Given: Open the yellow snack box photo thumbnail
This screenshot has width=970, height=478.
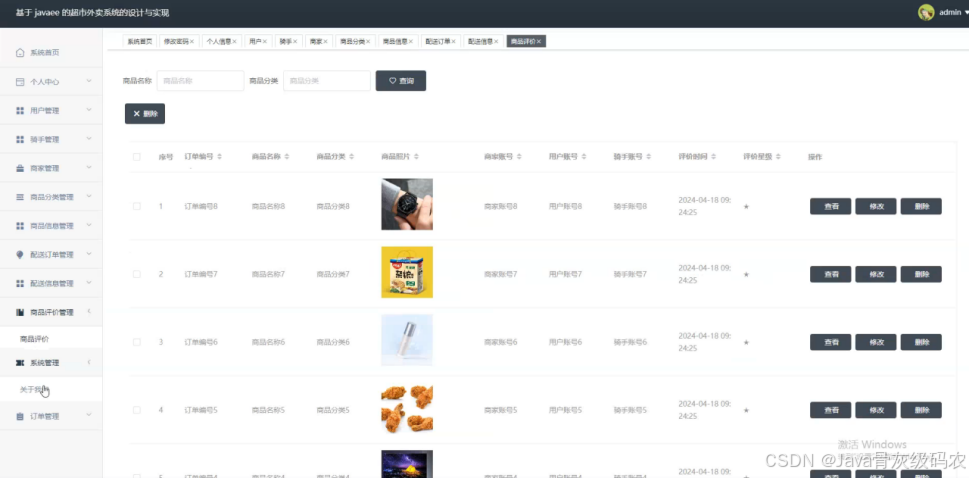Looking at the screenshot, I should tap(407, 272).
